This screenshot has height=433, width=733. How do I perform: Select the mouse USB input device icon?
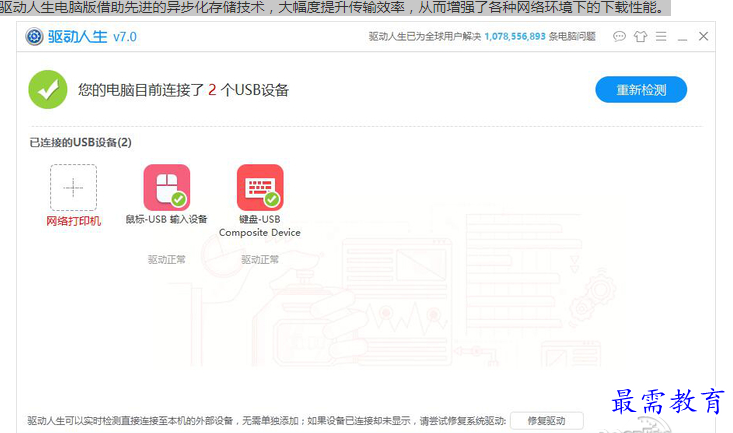167,188
